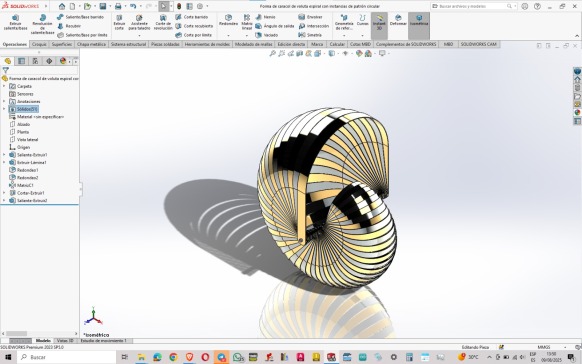Activate the Extruir corte tool

119,22
